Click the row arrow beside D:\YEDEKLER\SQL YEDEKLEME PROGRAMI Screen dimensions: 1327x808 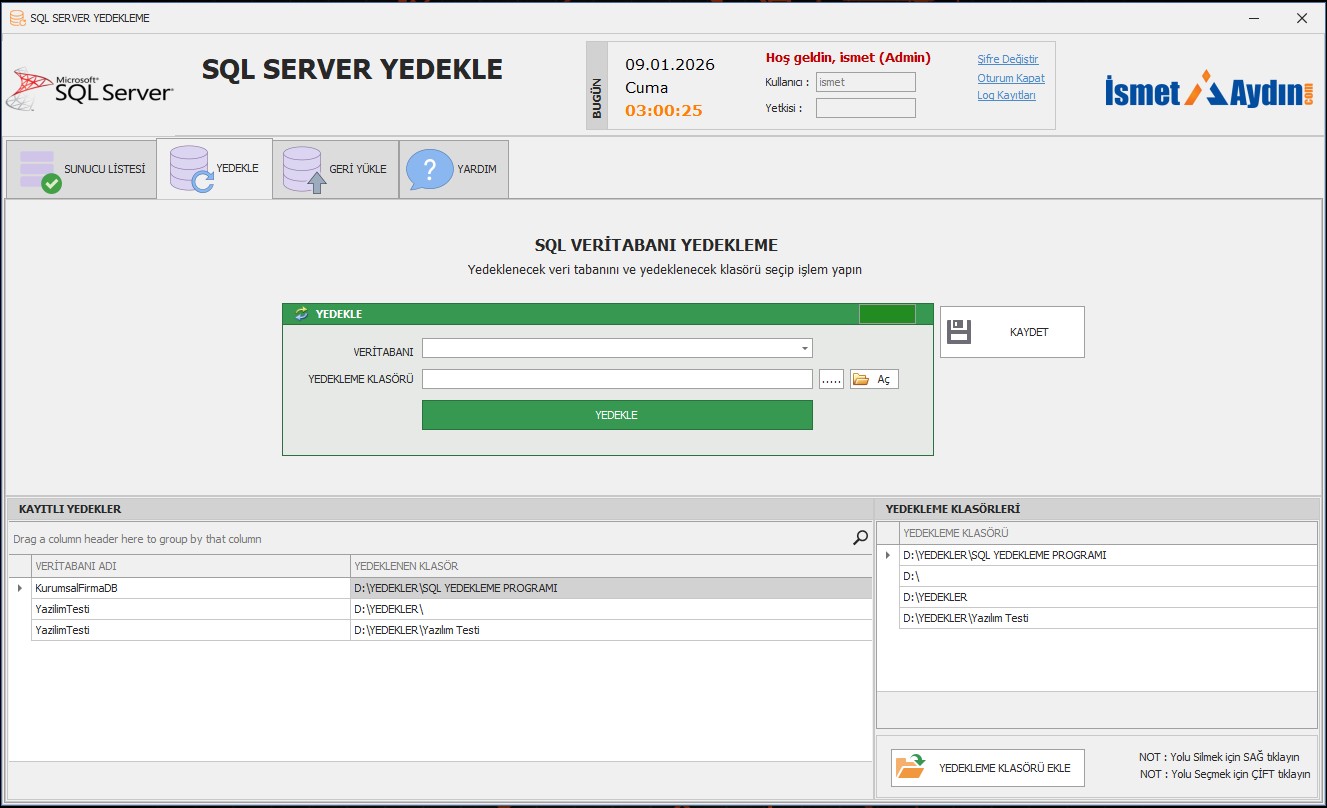coord(888,555)
